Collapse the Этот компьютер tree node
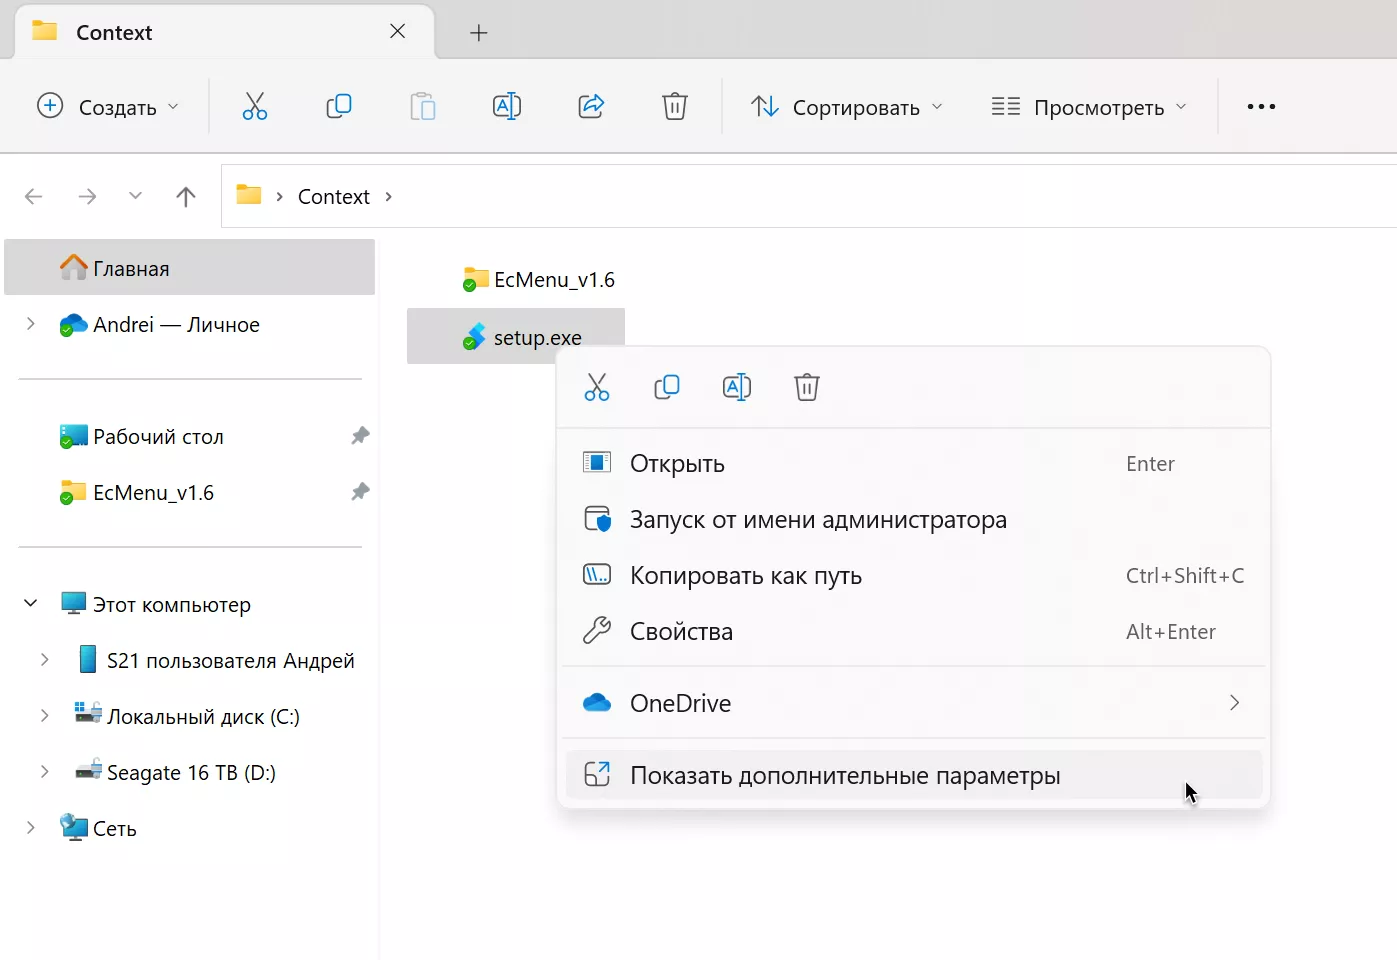 pyautogui.click(x=31, y=604)
